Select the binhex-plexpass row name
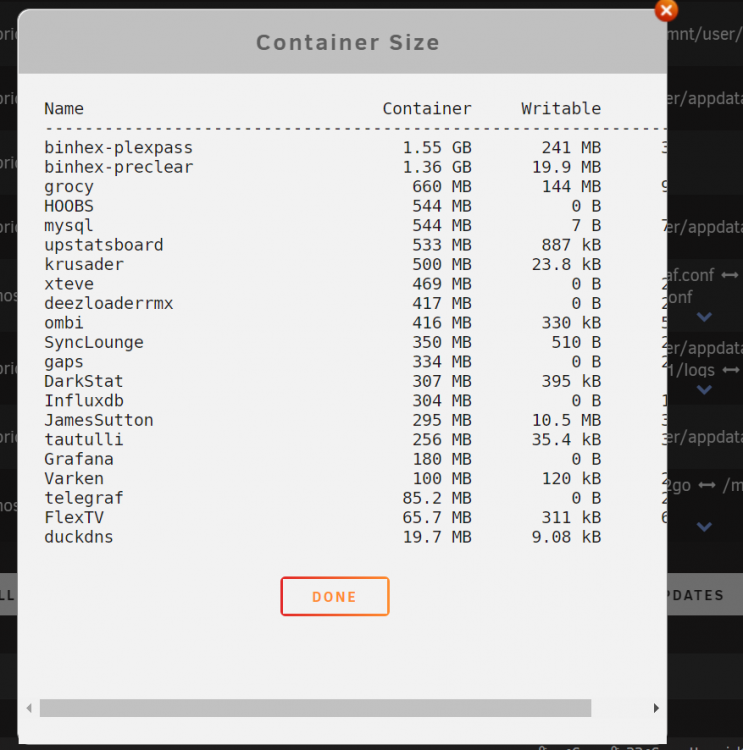 coord(119,147)
